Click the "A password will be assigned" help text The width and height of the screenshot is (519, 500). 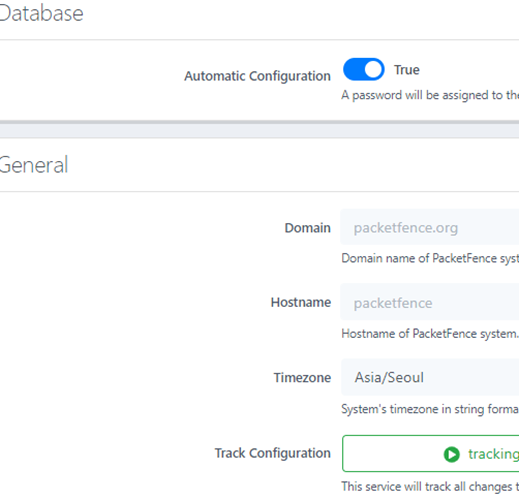(430, 95)
